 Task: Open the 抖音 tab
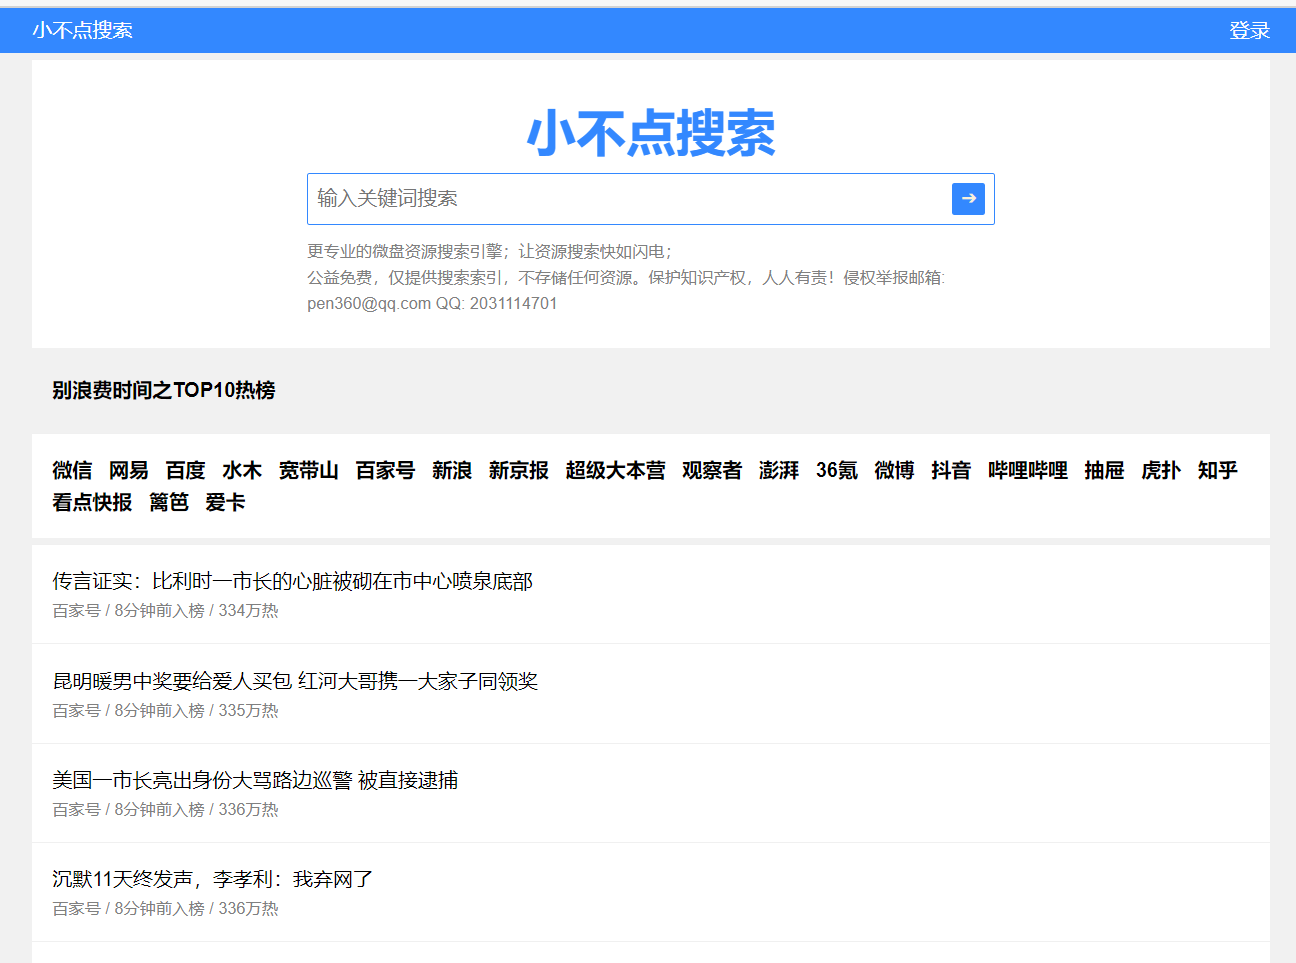[951, 470]
